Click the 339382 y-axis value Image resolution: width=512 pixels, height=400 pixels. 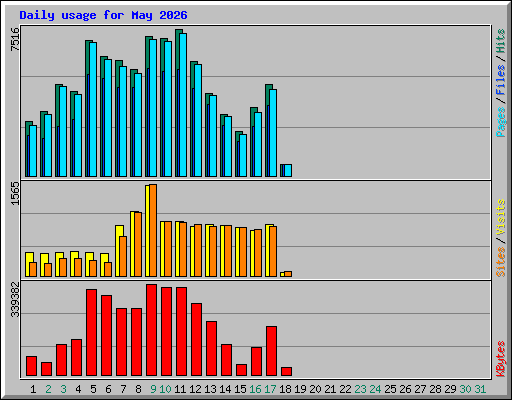coord(15,299)
